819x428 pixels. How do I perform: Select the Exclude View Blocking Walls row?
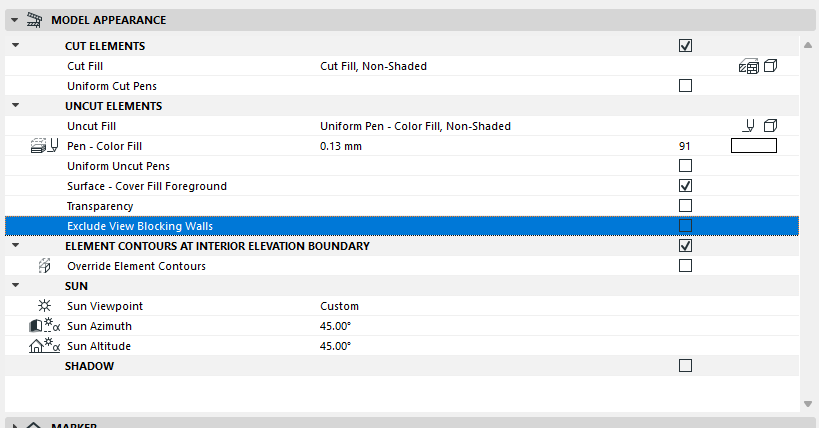point(140,226)
